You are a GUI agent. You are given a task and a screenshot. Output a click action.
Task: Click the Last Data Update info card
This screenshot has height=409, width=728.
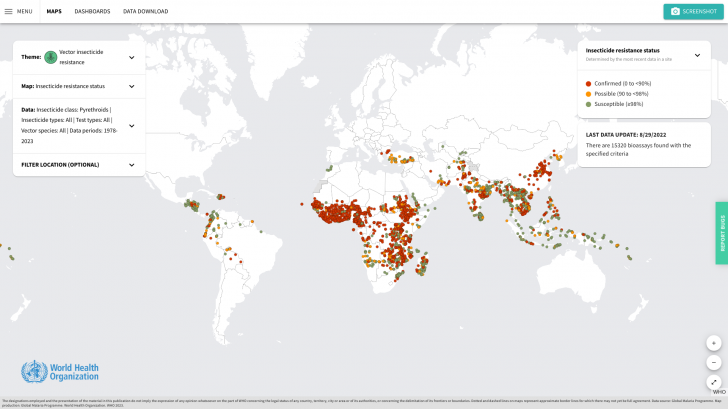tap(644, 145)
